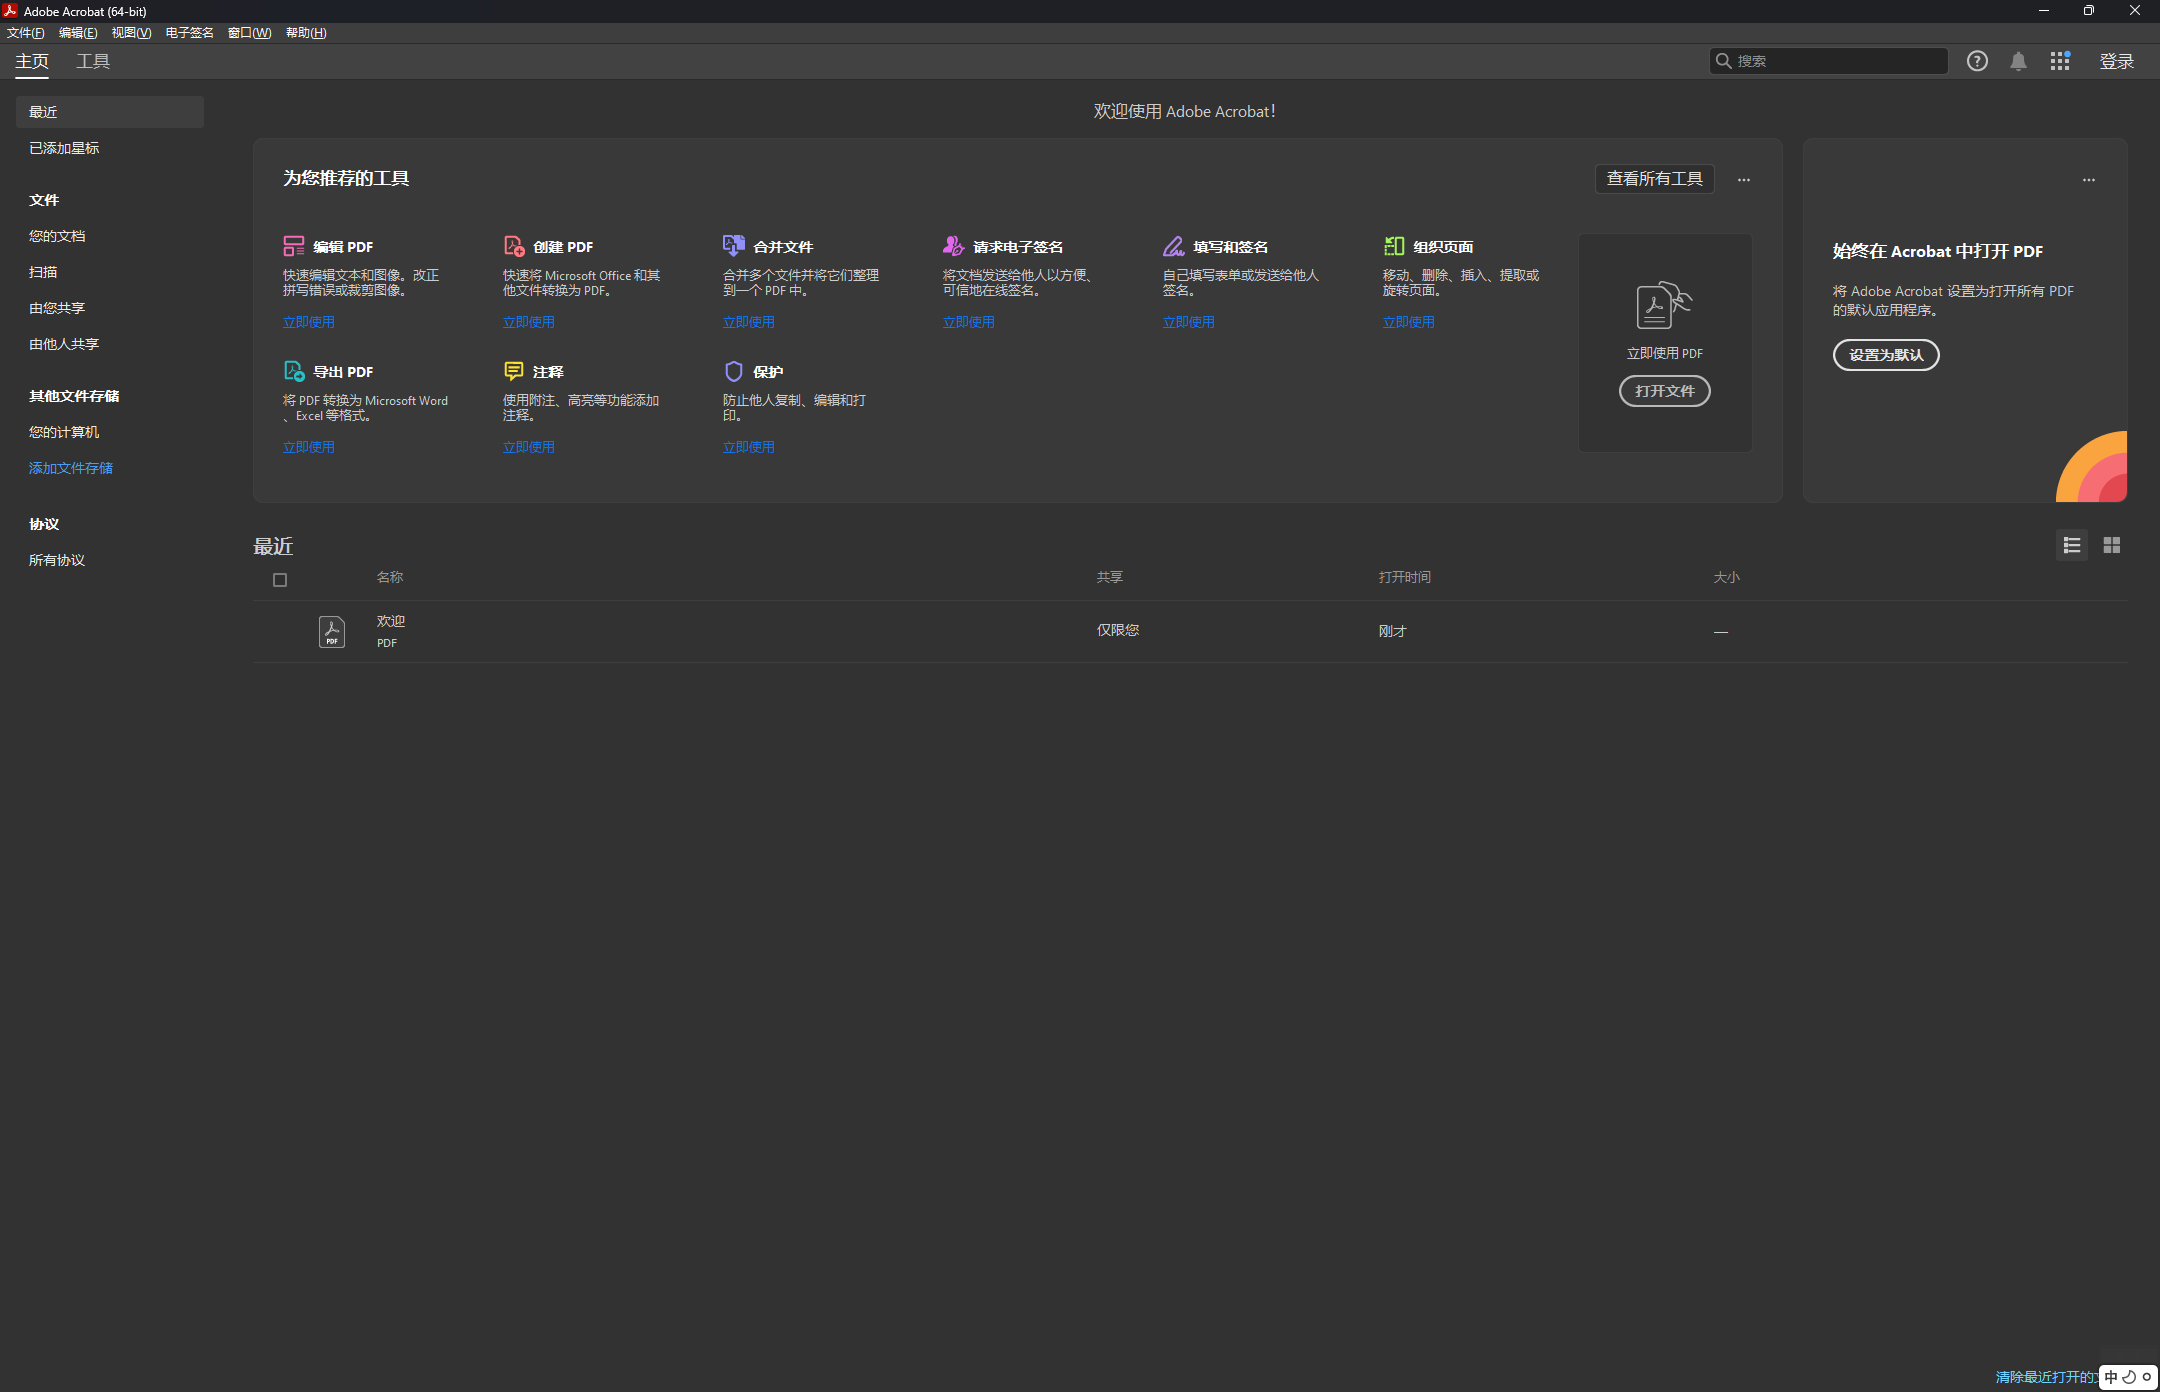Viewport: 2160px width, 1392px height.
Task: Select 您的文档 in the sidebar
Action: [x=57, y=236]
